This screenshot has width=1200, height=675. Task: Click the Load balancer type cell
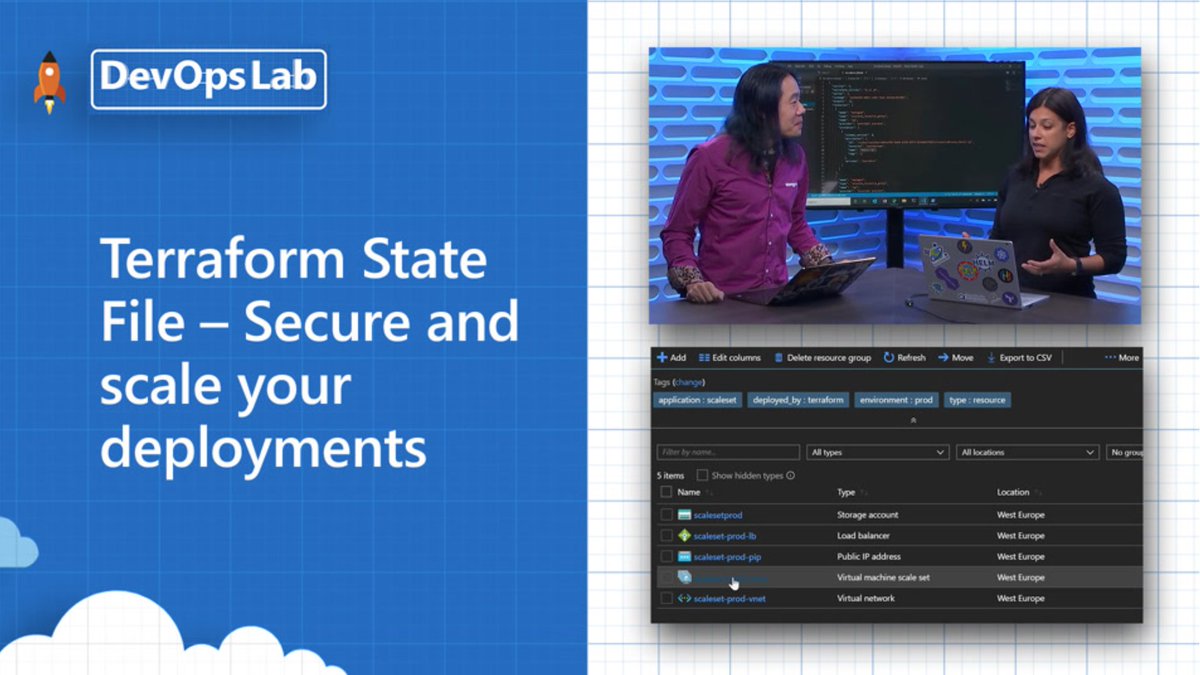point(863,536)
